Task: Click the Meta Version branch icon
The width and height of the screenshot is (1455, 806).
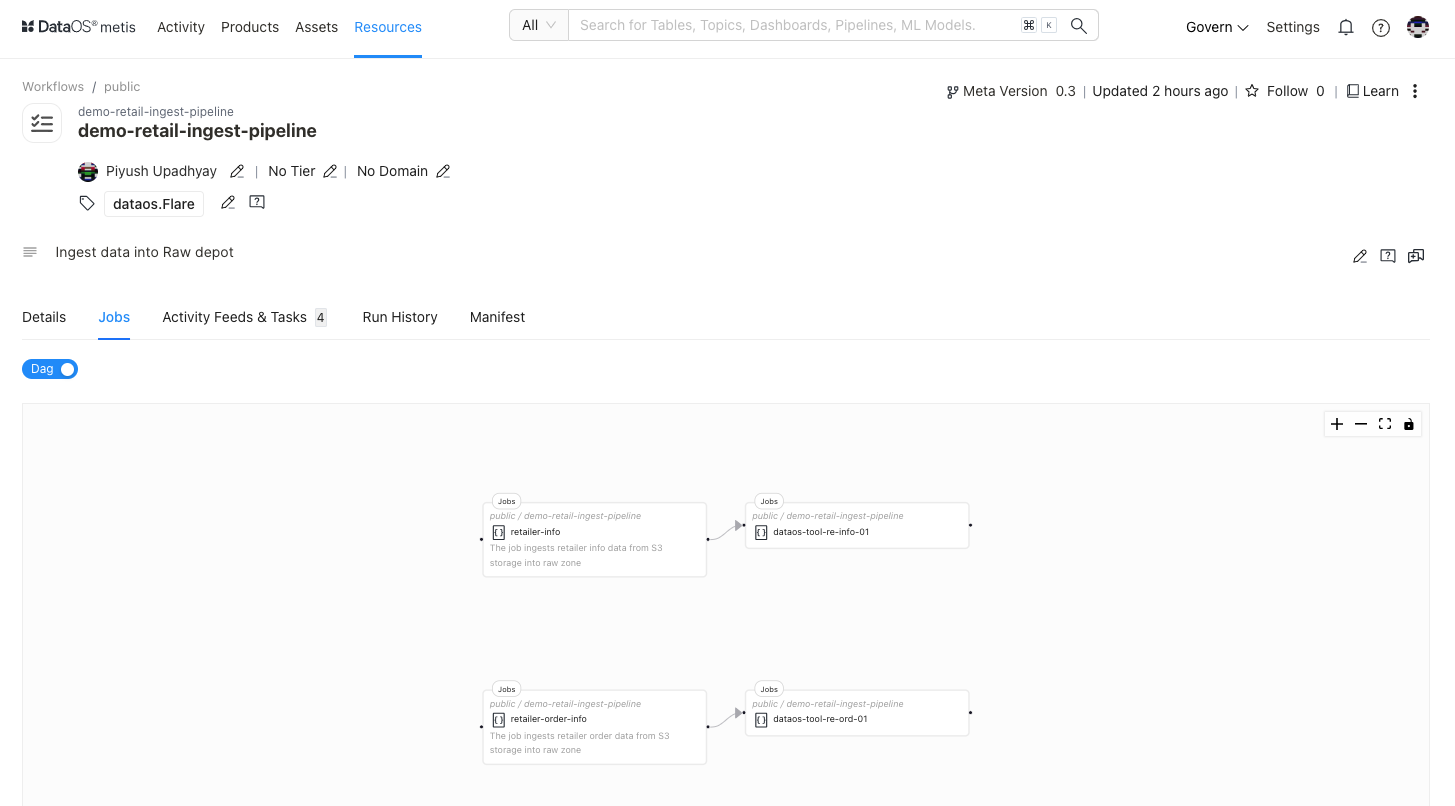Action: [x=952, y=92]
